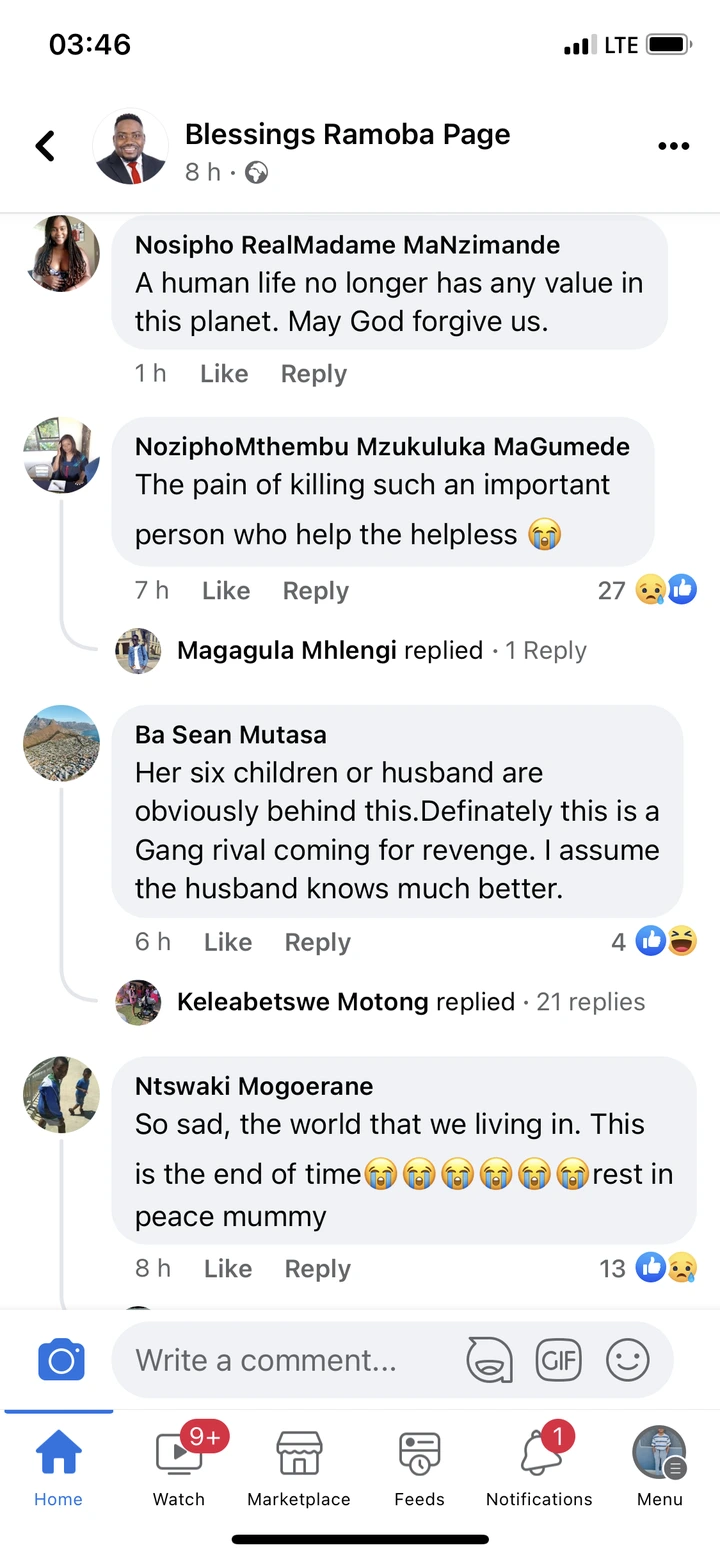Open the emoji smiley picker
Viewport: 720px width, 1559px height.
coord(628,1360)
